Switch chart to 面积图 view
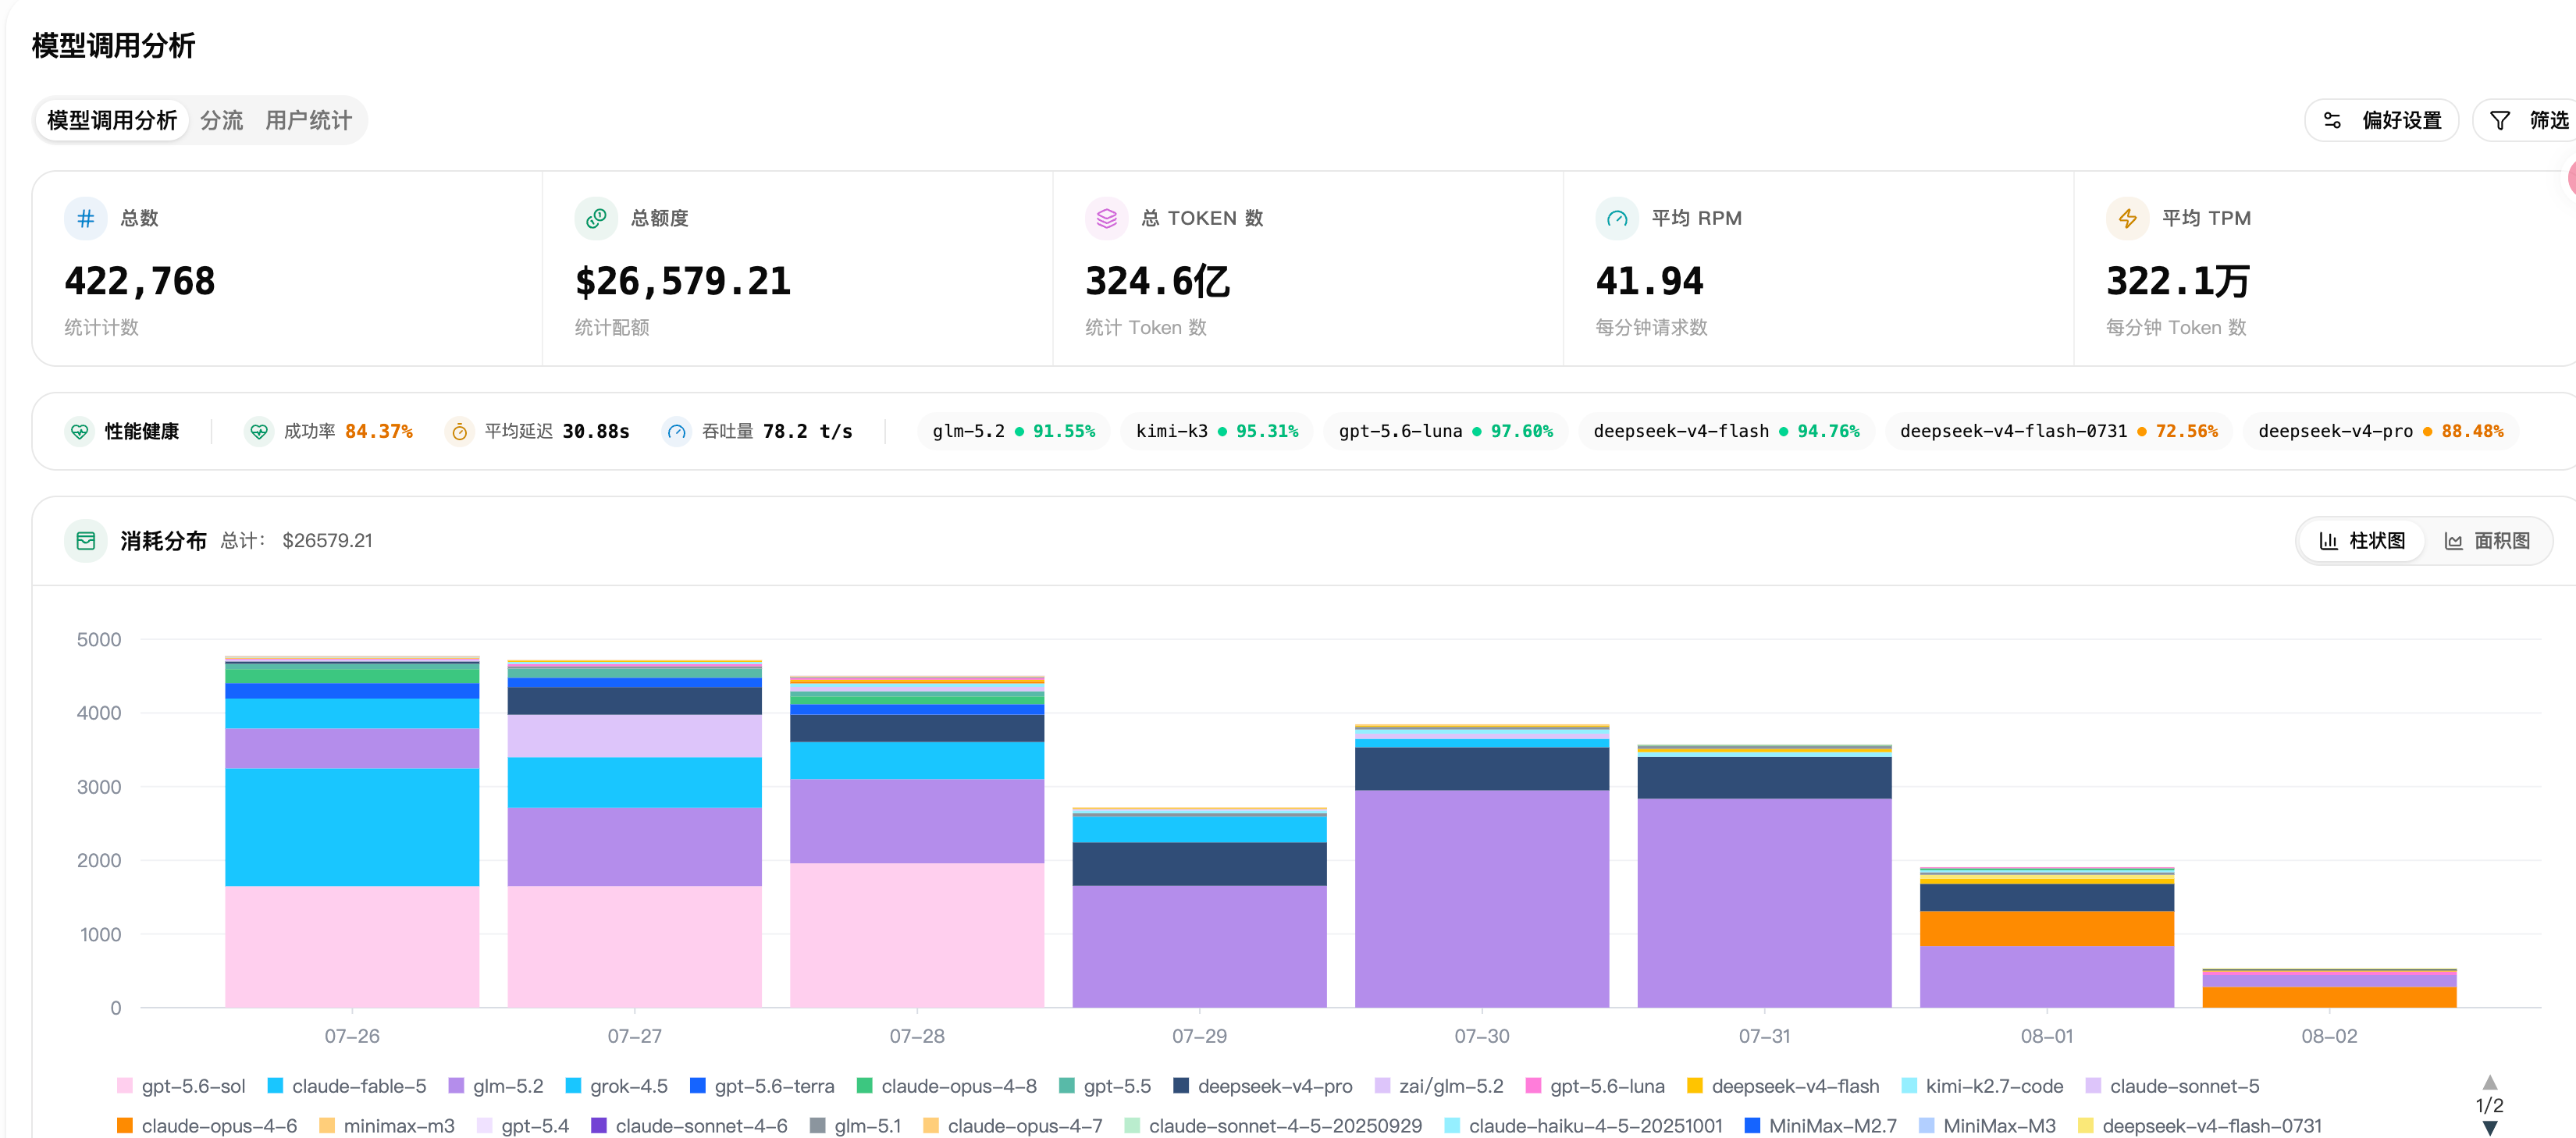The width and height of the screenshot is (2576, 1138). [2487, 541]
